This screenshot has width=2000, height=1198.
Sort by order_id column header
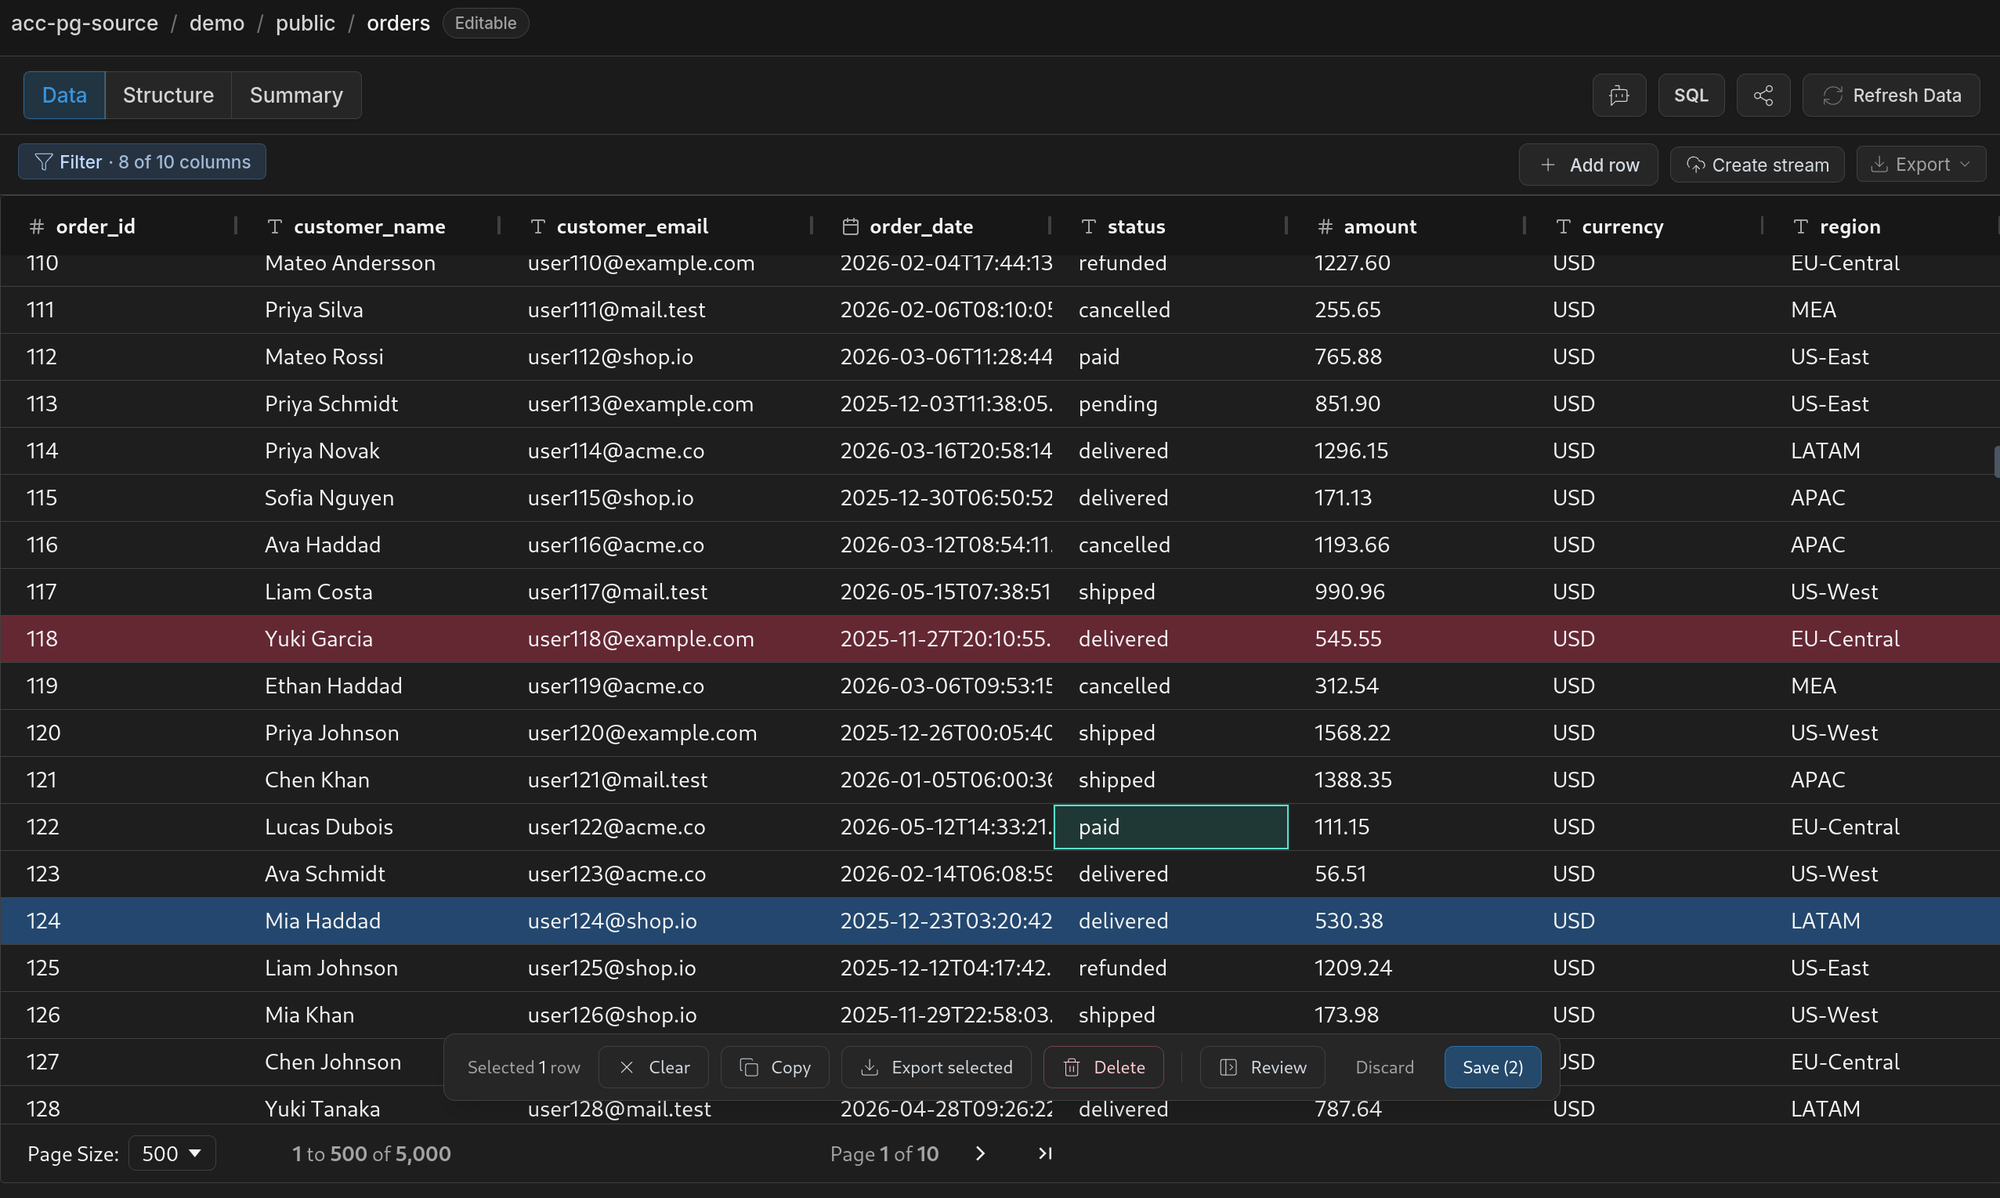tap(95, 227)
